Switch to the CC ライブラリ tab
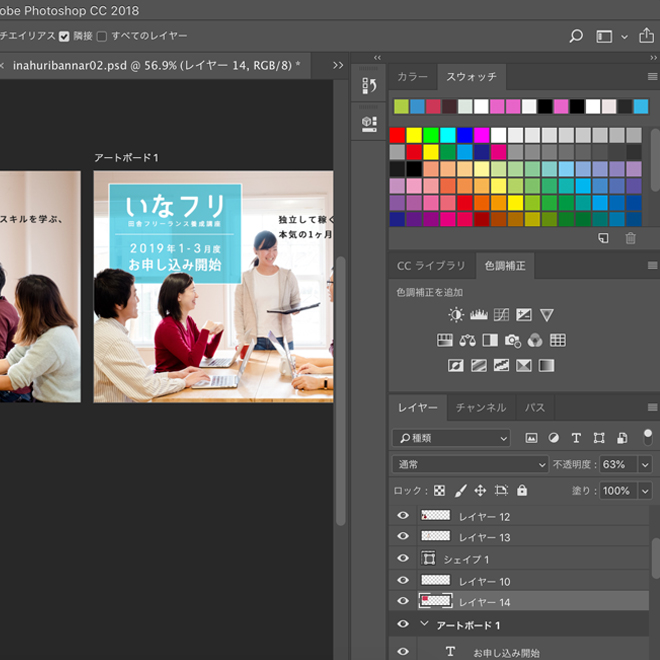This screenshot has width=660, height=660. pyautogui.click(x=431, y=266)
